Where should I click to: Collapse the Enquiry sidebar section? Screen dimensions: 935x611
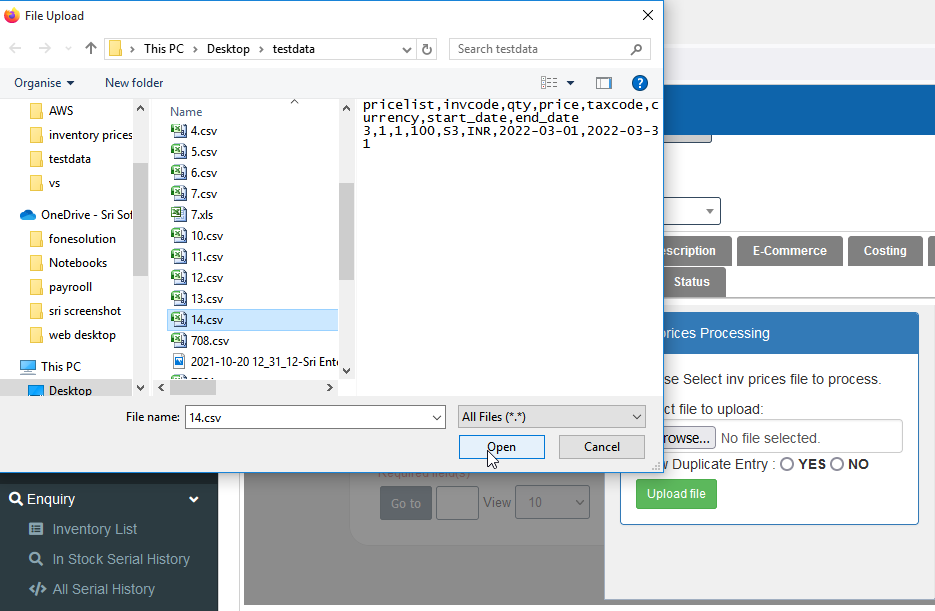pos(193,499)
